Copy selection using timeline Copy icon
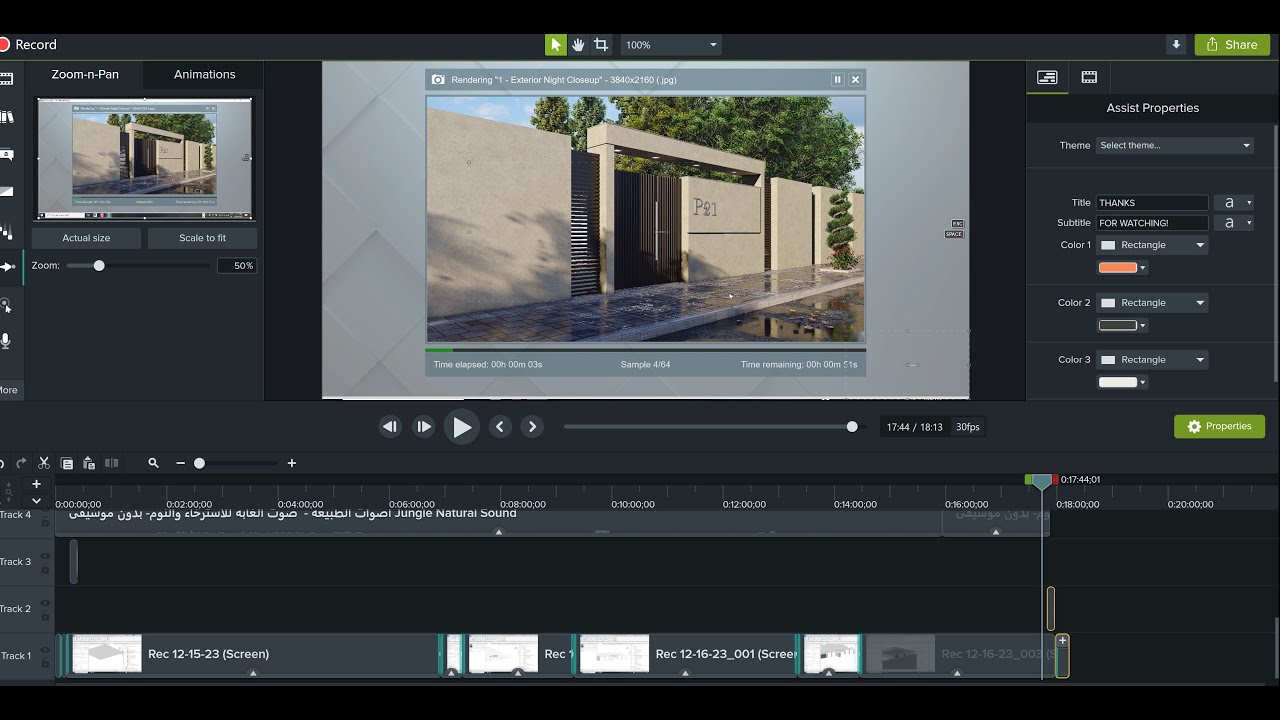This screenshot has height=720, width=1280. 67,463
